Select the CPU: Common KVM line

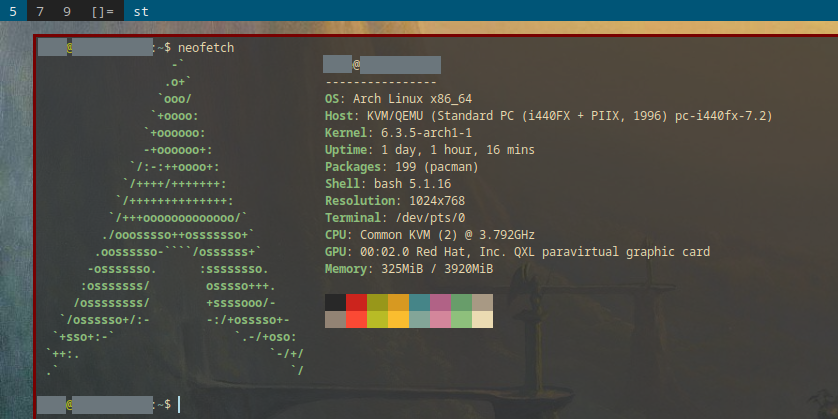pos(430,235)
